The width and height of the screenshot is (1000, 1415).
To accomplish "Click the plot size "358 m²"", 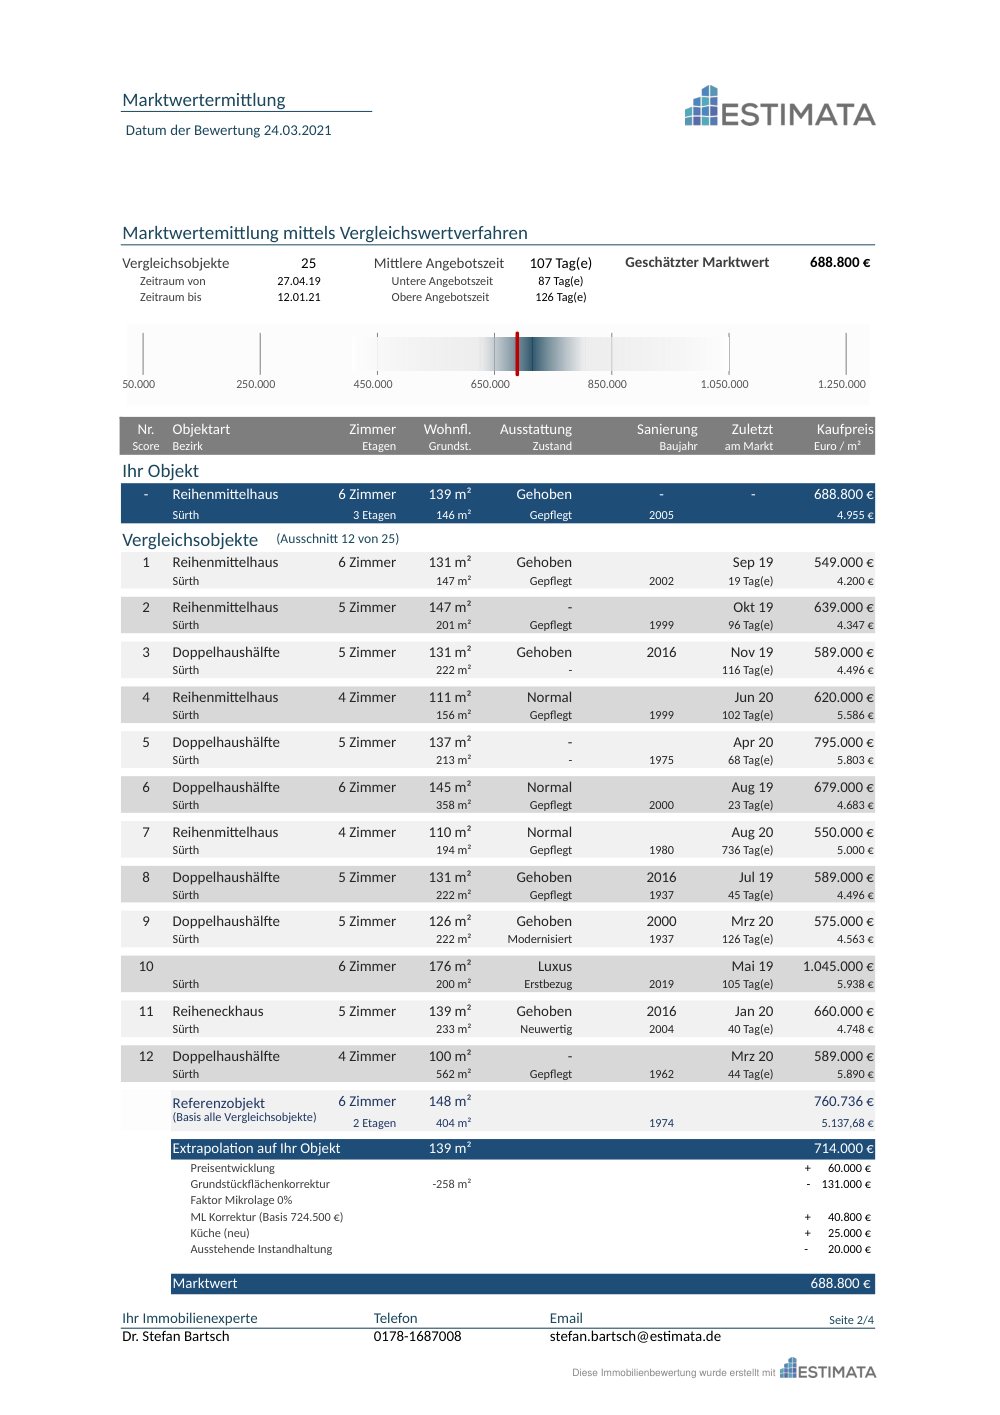I will pyautogui.click(x=453, y=805).
